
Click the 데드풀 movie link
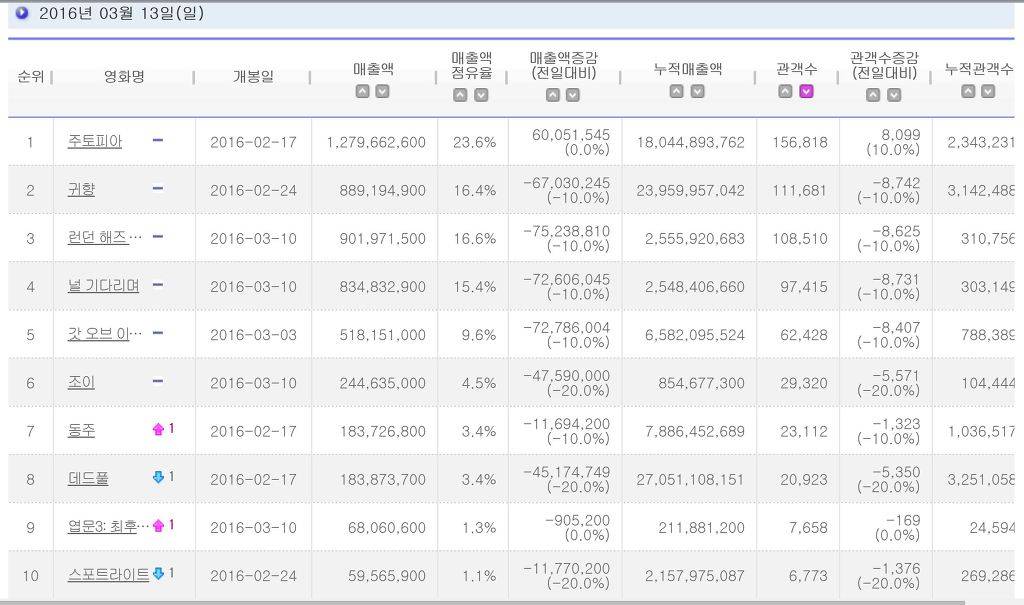pos(88,479)
